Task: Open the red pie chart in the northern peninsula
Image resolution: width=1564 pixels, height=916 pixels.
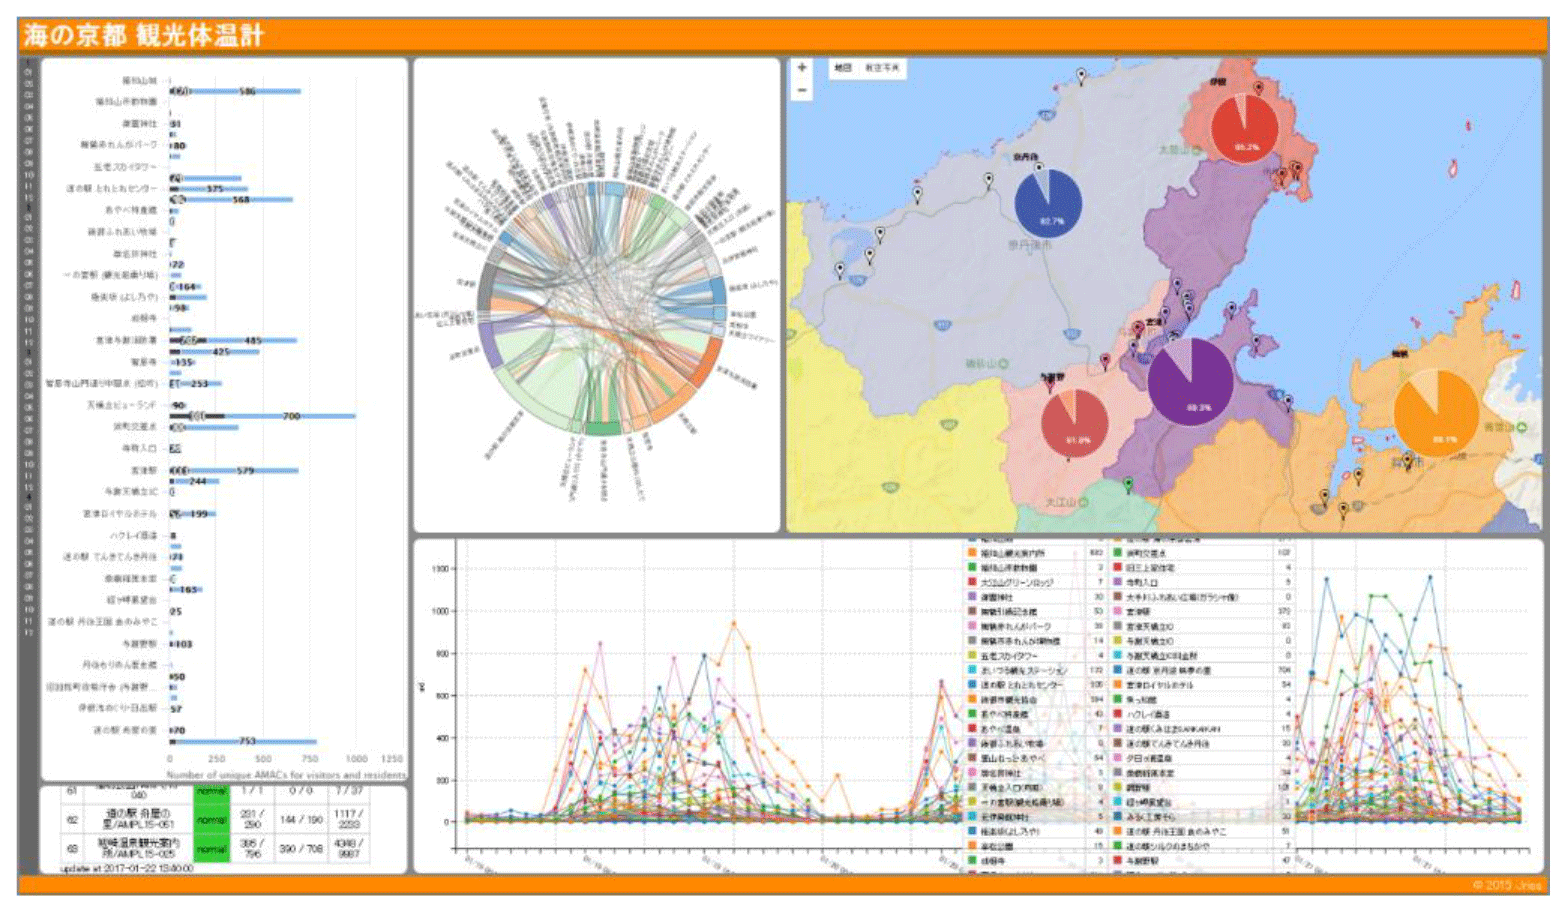Action: click(x=1245, y=127)
